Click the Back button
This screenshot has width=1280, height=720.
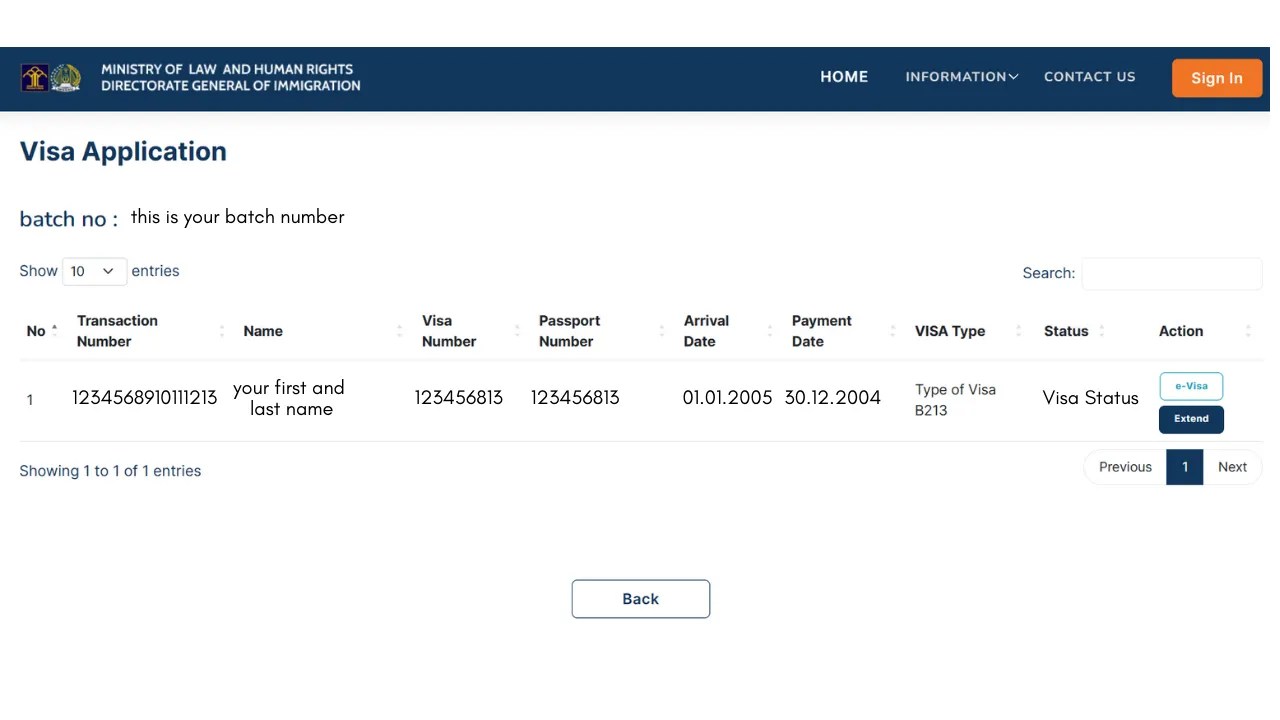641,599
